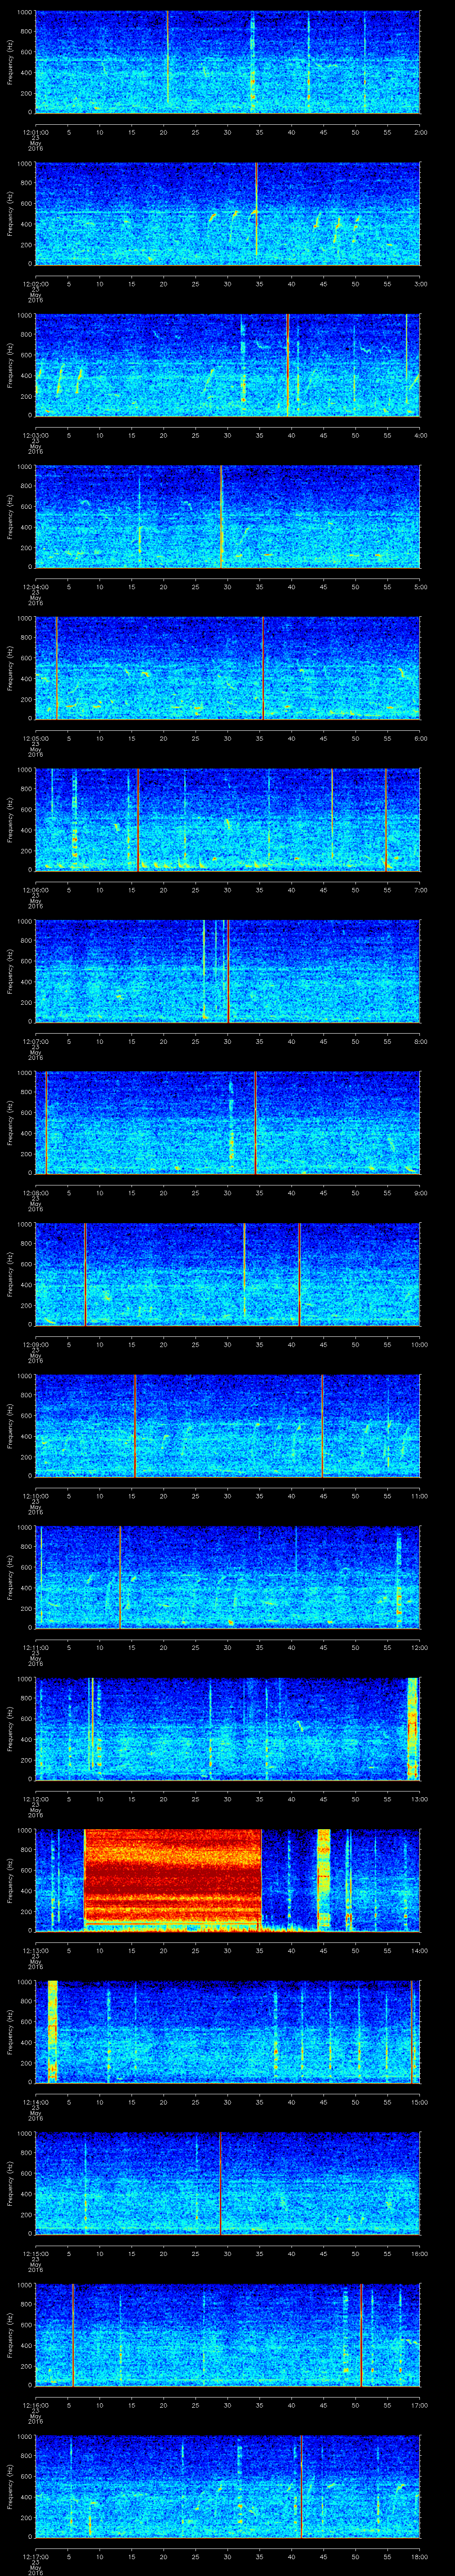The width and height of the screenshot is (455, 2576).
Task: Click the '12:12:00' start time label
Action: (35, 1799)
